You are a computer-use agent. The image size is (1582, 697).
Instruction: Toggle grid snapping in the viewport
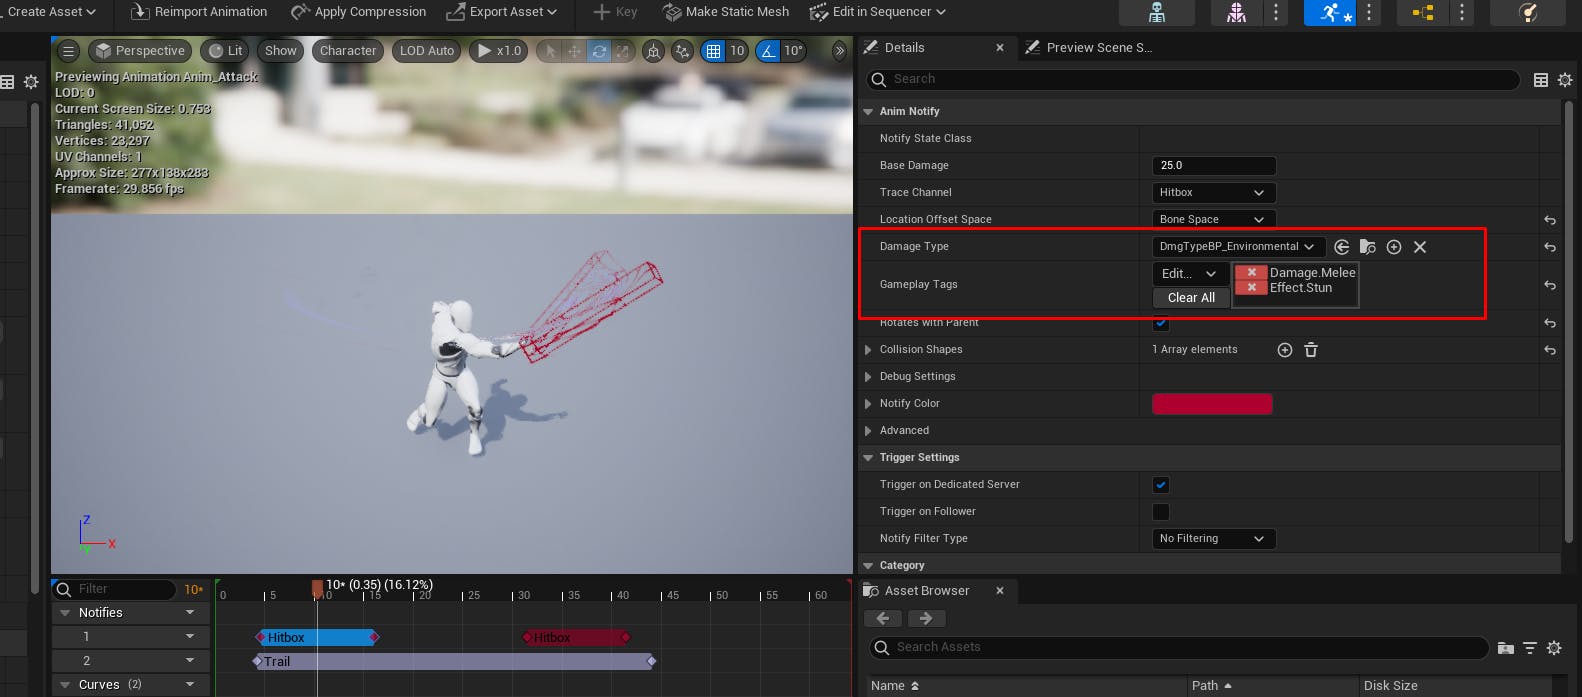[x=713, y=51]
